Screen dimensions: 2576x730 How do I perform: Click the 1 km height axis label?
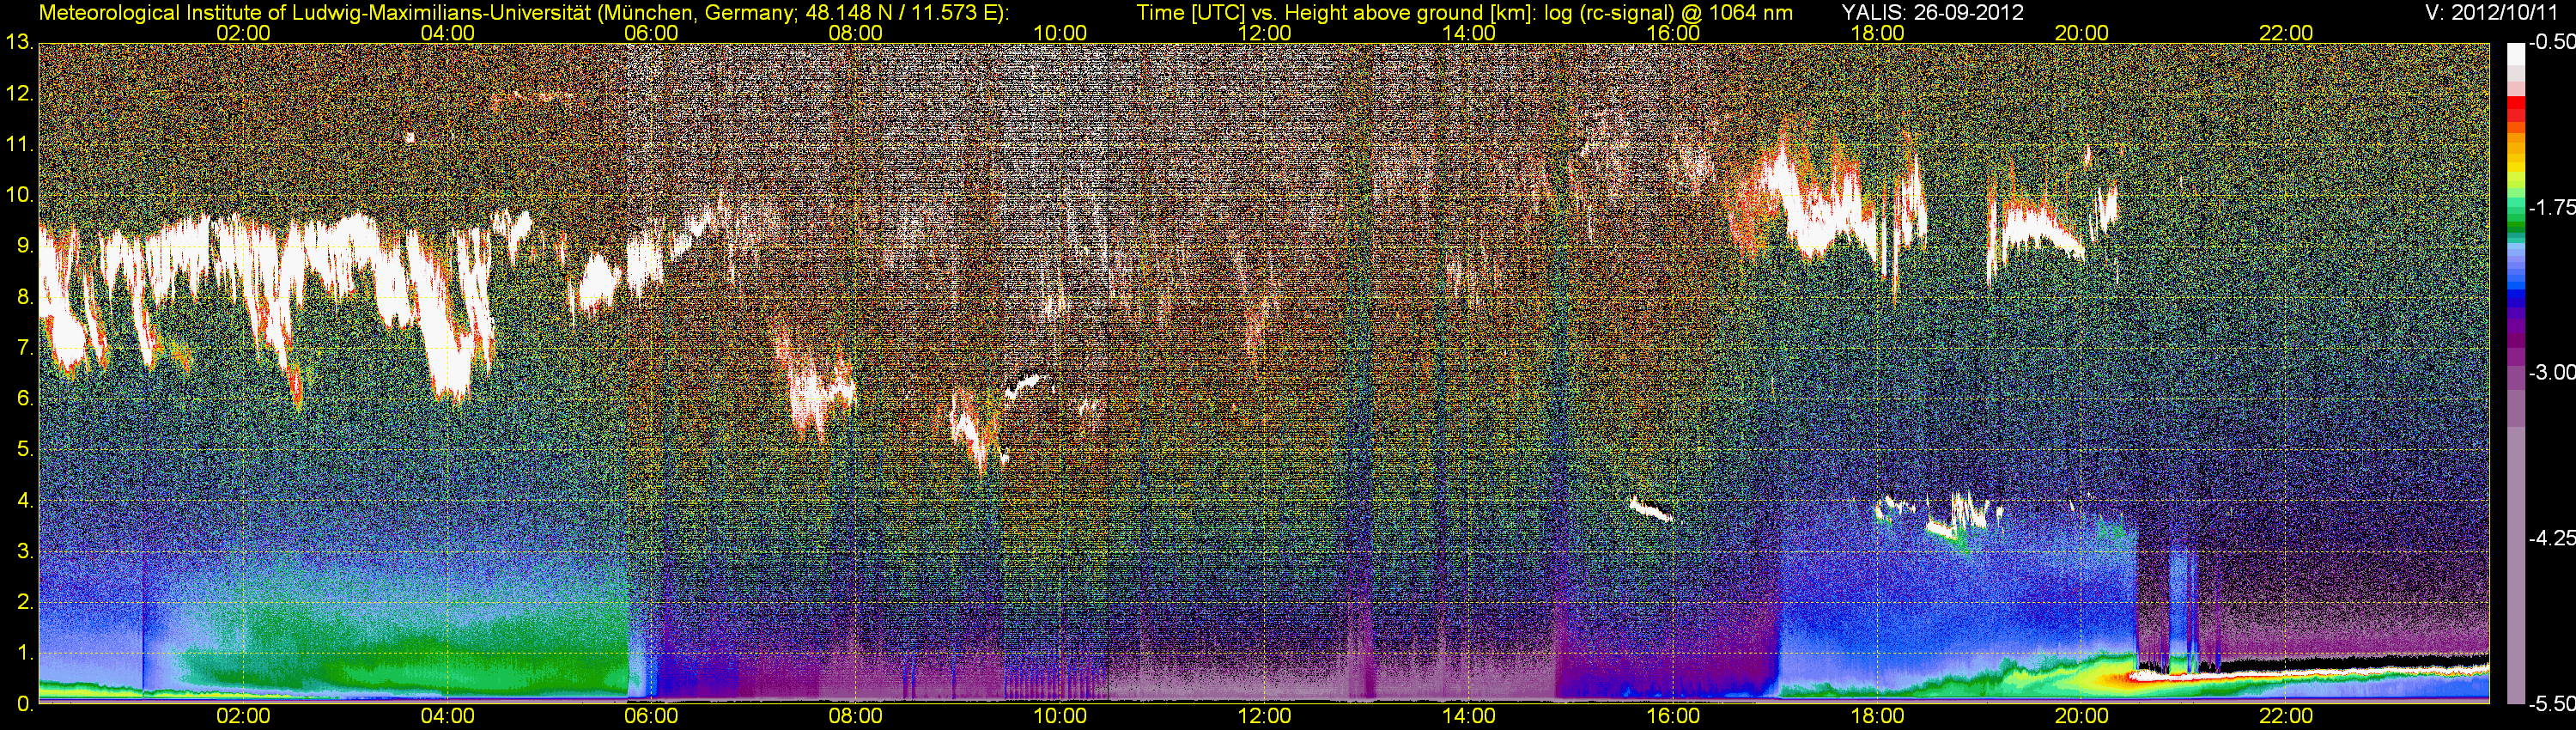pyautogui.click(x=25, y=653)
